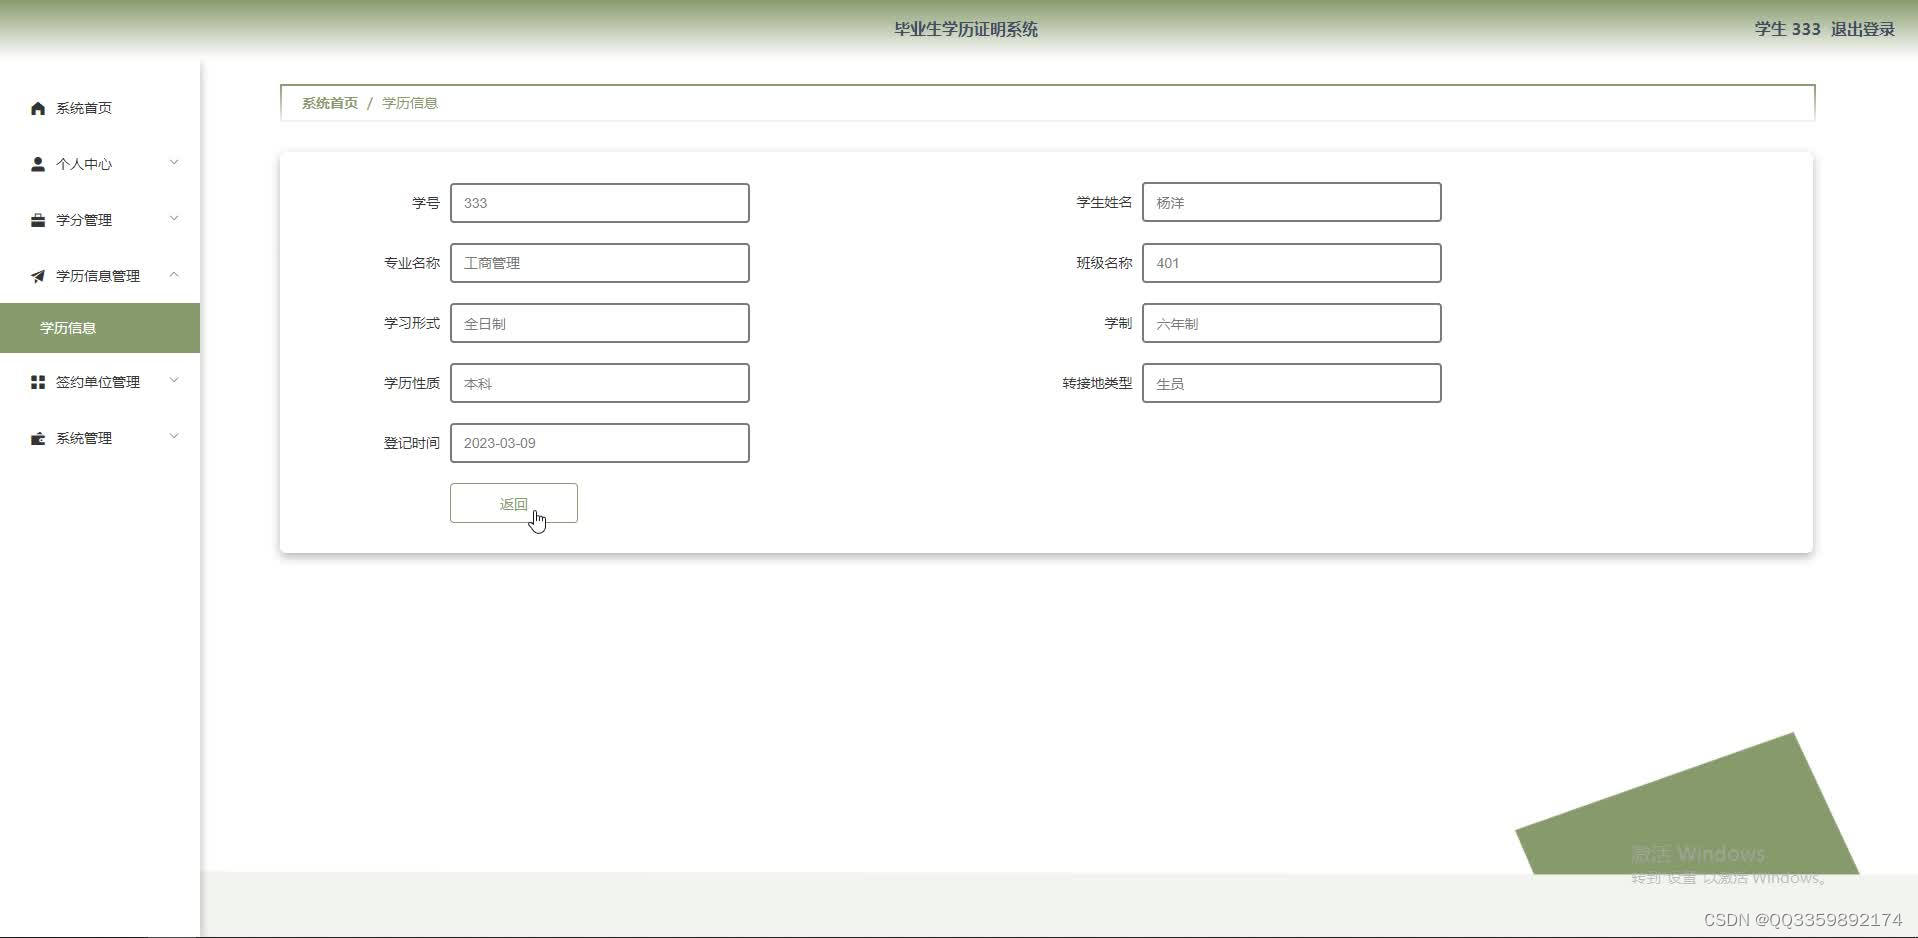Click the 转接地类型 label
The height and width of the screenshot is (938, 1918).
pos(1097,383)
